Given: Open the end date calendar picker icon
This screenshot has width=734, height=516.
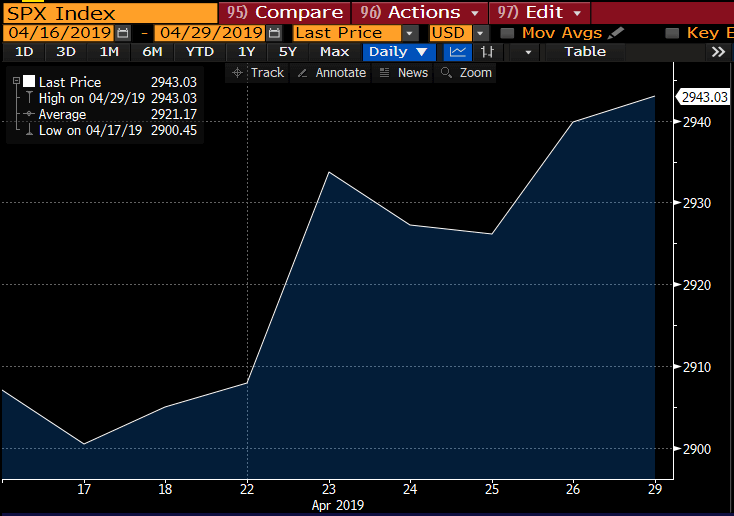Looking at the screenshot, I should [274, 33].
